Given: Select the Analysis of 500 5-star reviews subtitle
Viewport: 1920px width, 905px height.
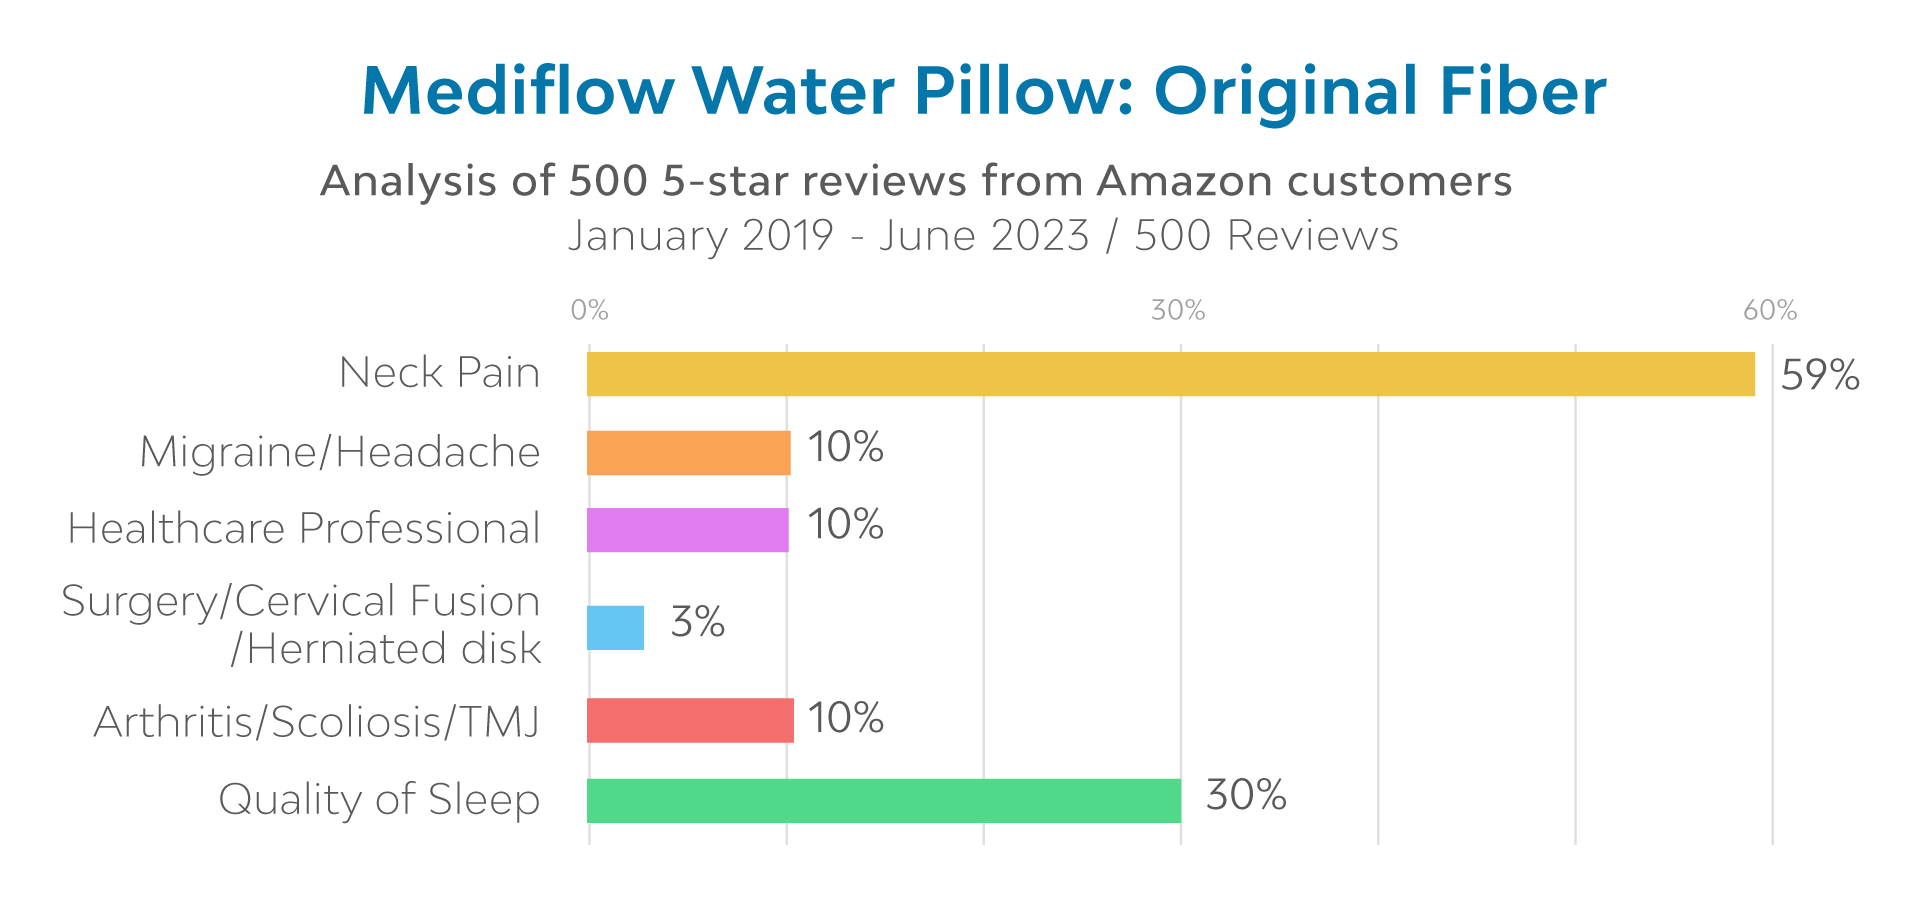Looking at the screenshot, I should [x=915, y=182].
